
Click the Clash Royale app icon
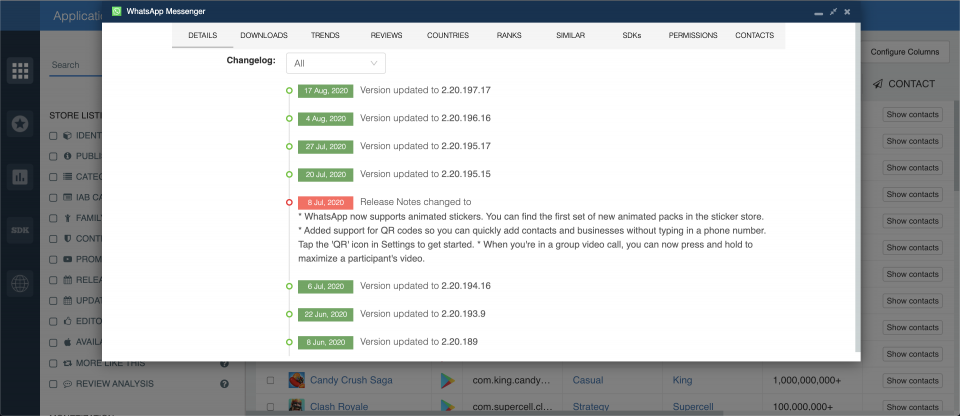pyautogui.click(x=296, y=407)
